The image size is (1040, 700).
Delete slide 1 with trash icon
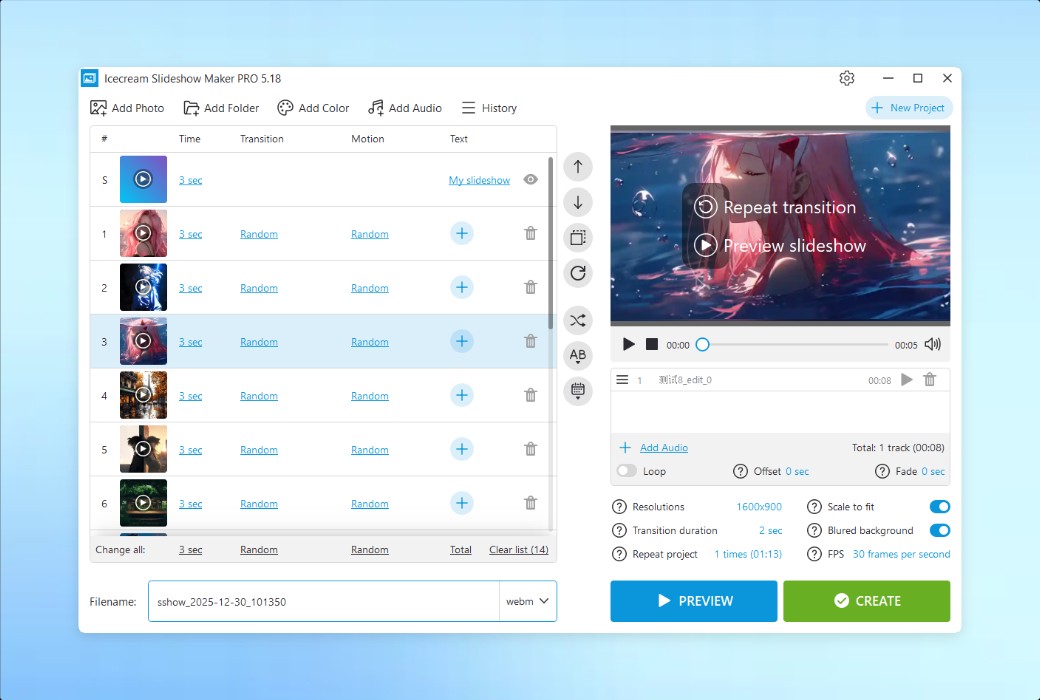point(530,233)
